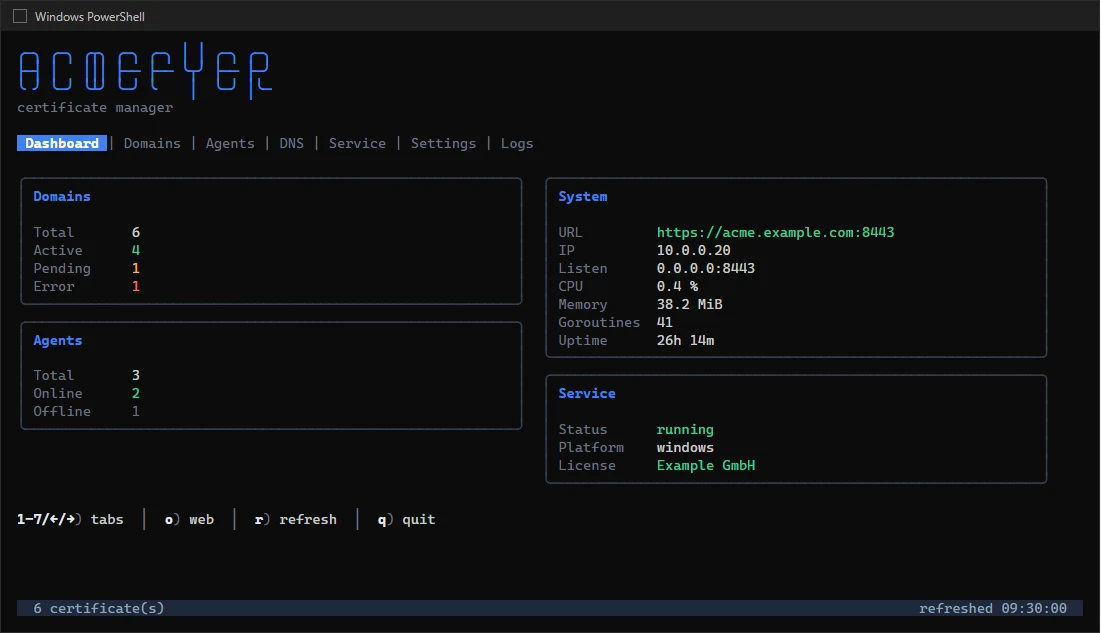Click the '1-7/←/→) tabs' hint
The width and height of the screenshot is (1101, 633).
pyautogui.click(x=70, y=520)
